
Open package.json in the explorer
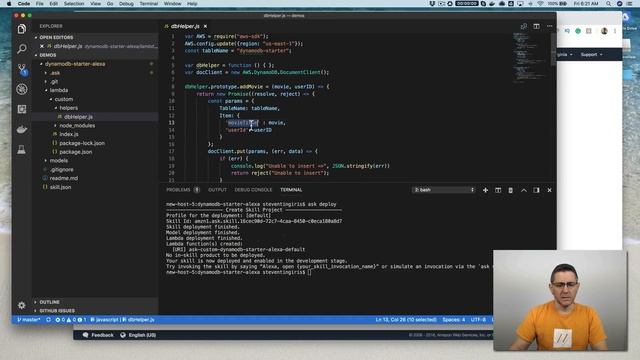click(76, 152)
